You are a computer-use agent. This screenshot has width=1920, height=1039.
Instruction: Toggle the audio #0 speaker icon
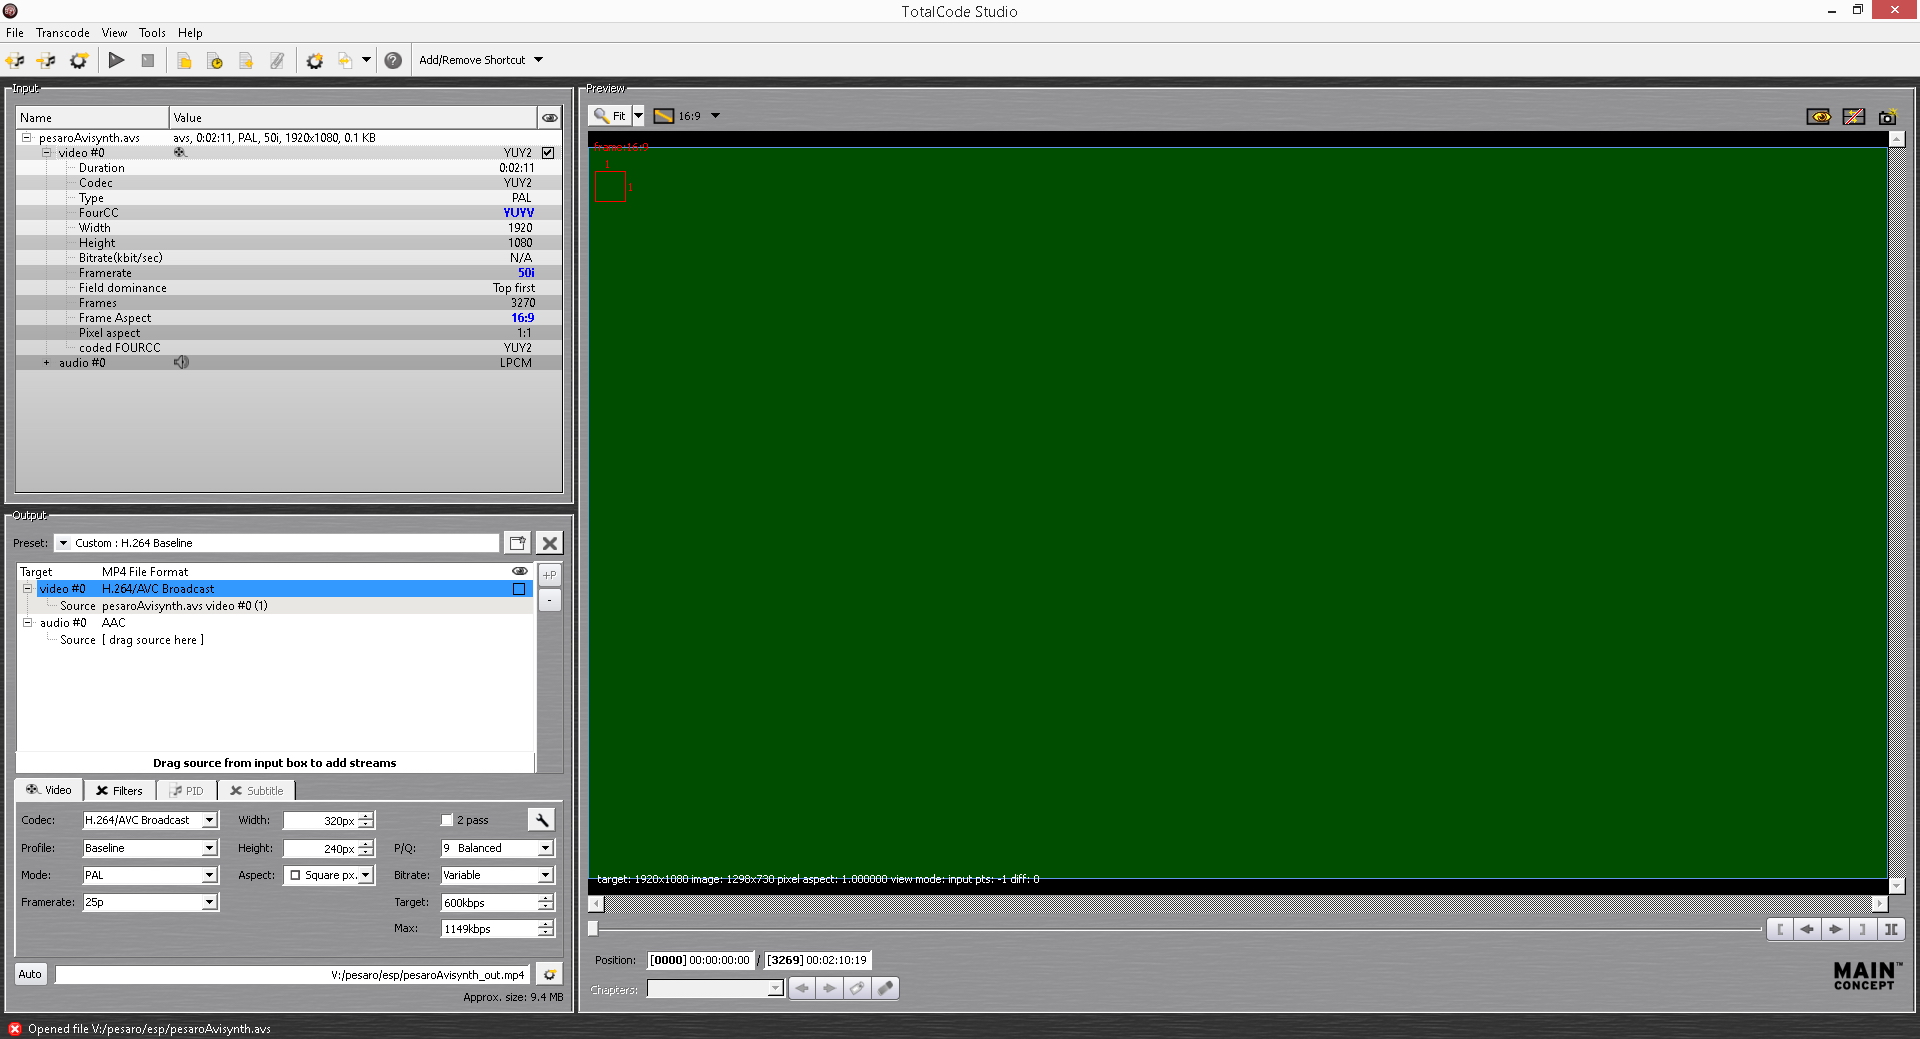coord(181,362)
